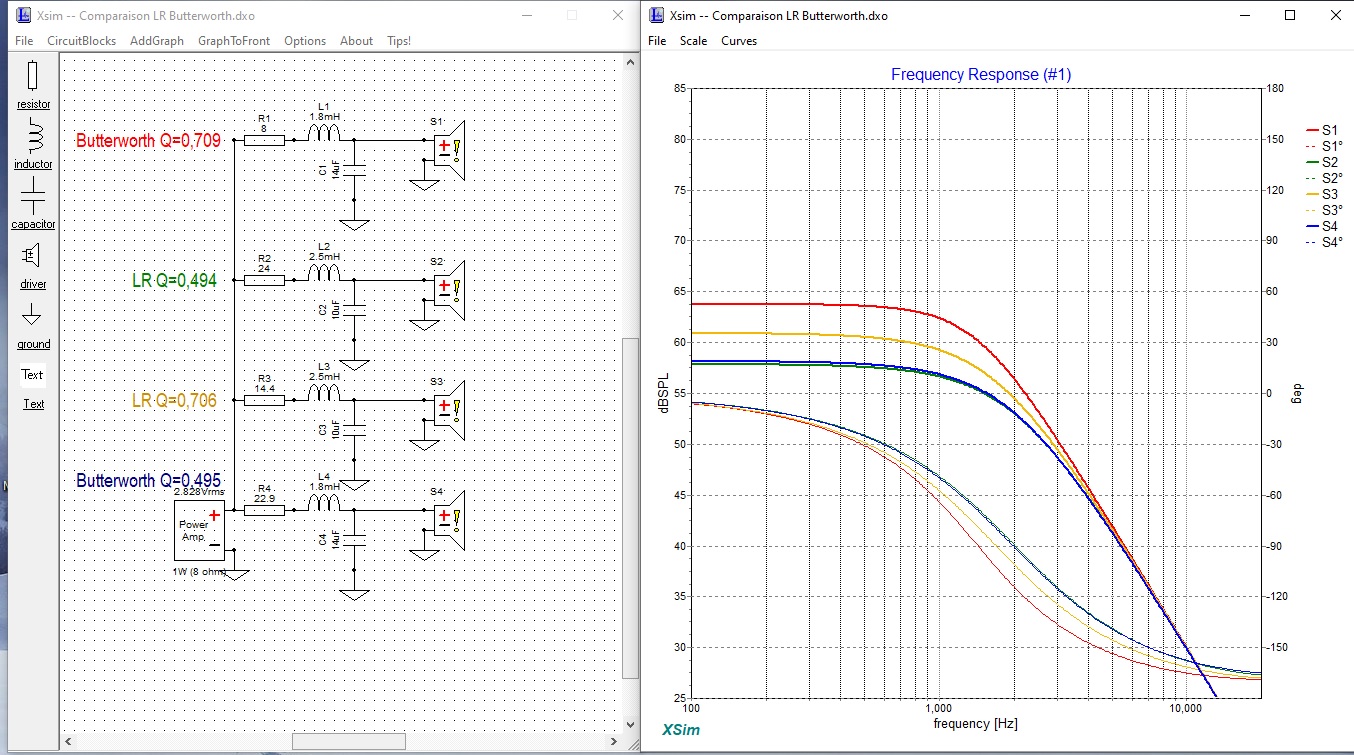1354x755 pixels.
Task: Click the horizontal scrollbar thumb
Action: click(x=349, y=741)
